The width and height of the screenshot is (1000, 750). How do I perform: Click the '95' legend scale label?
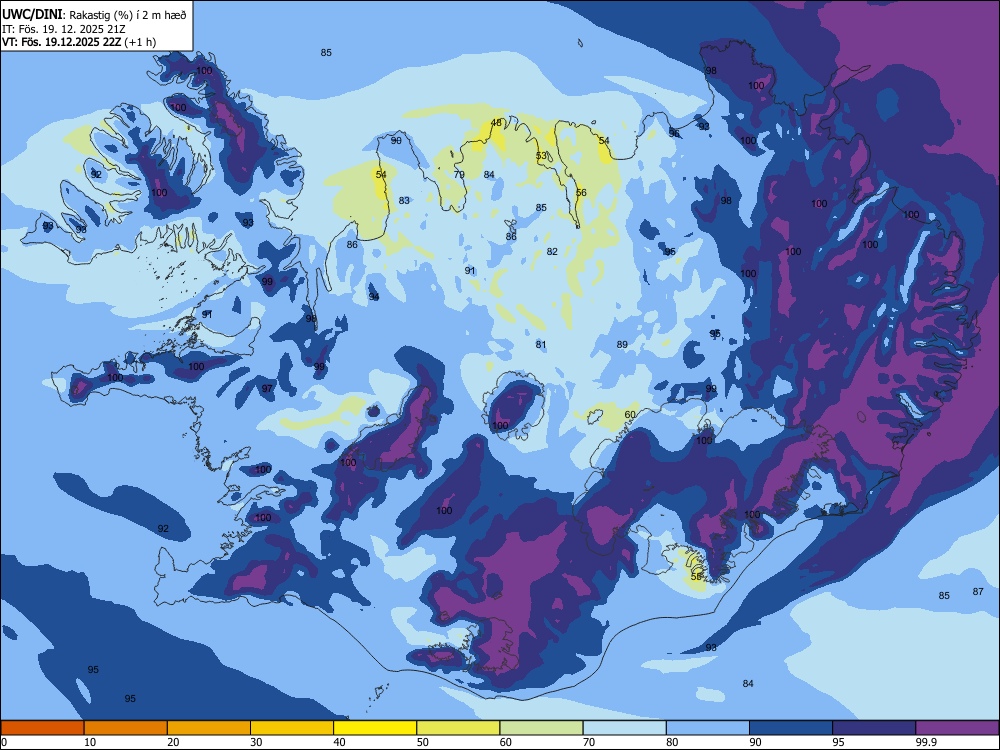[839, 742]
